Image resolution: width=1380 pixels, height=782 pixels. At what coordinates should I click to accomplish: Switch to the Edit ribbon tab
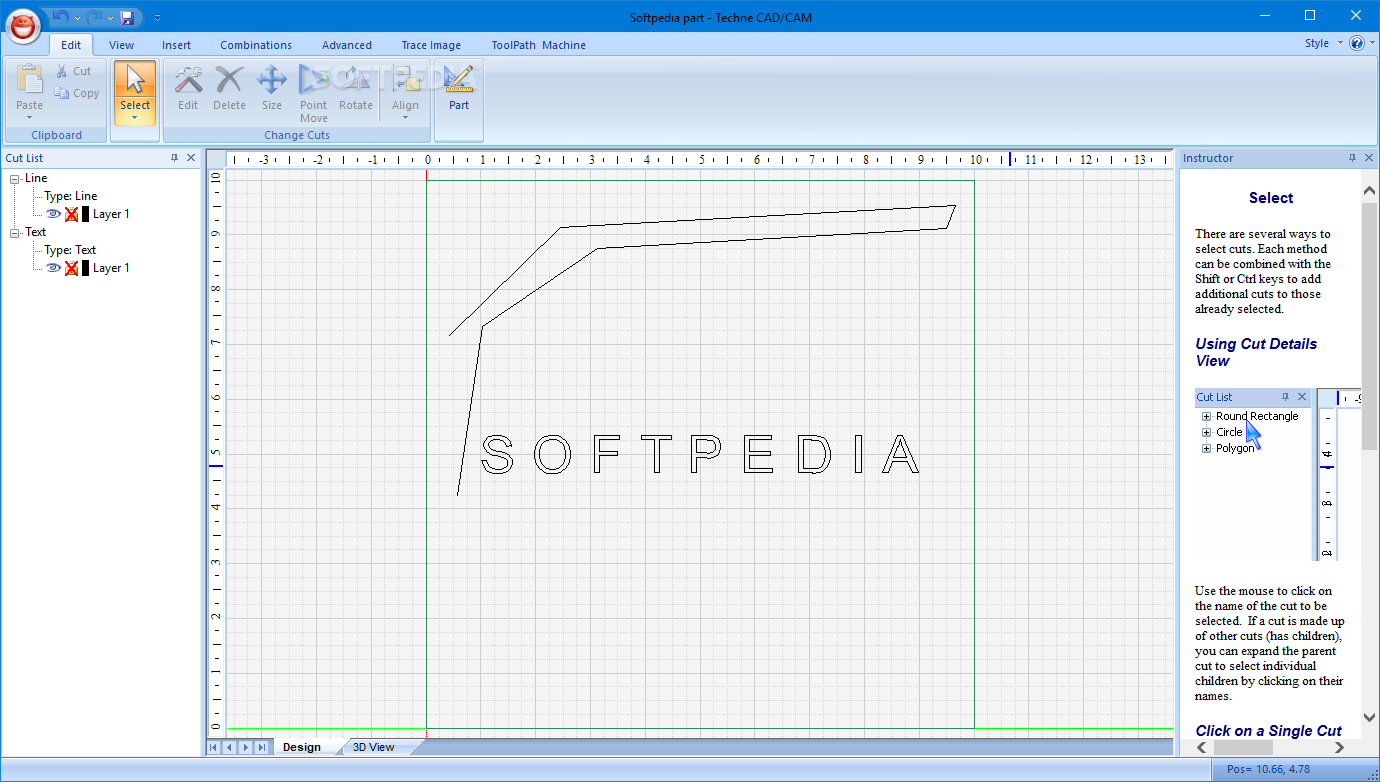pyautogui.click(x=71, y=45)
